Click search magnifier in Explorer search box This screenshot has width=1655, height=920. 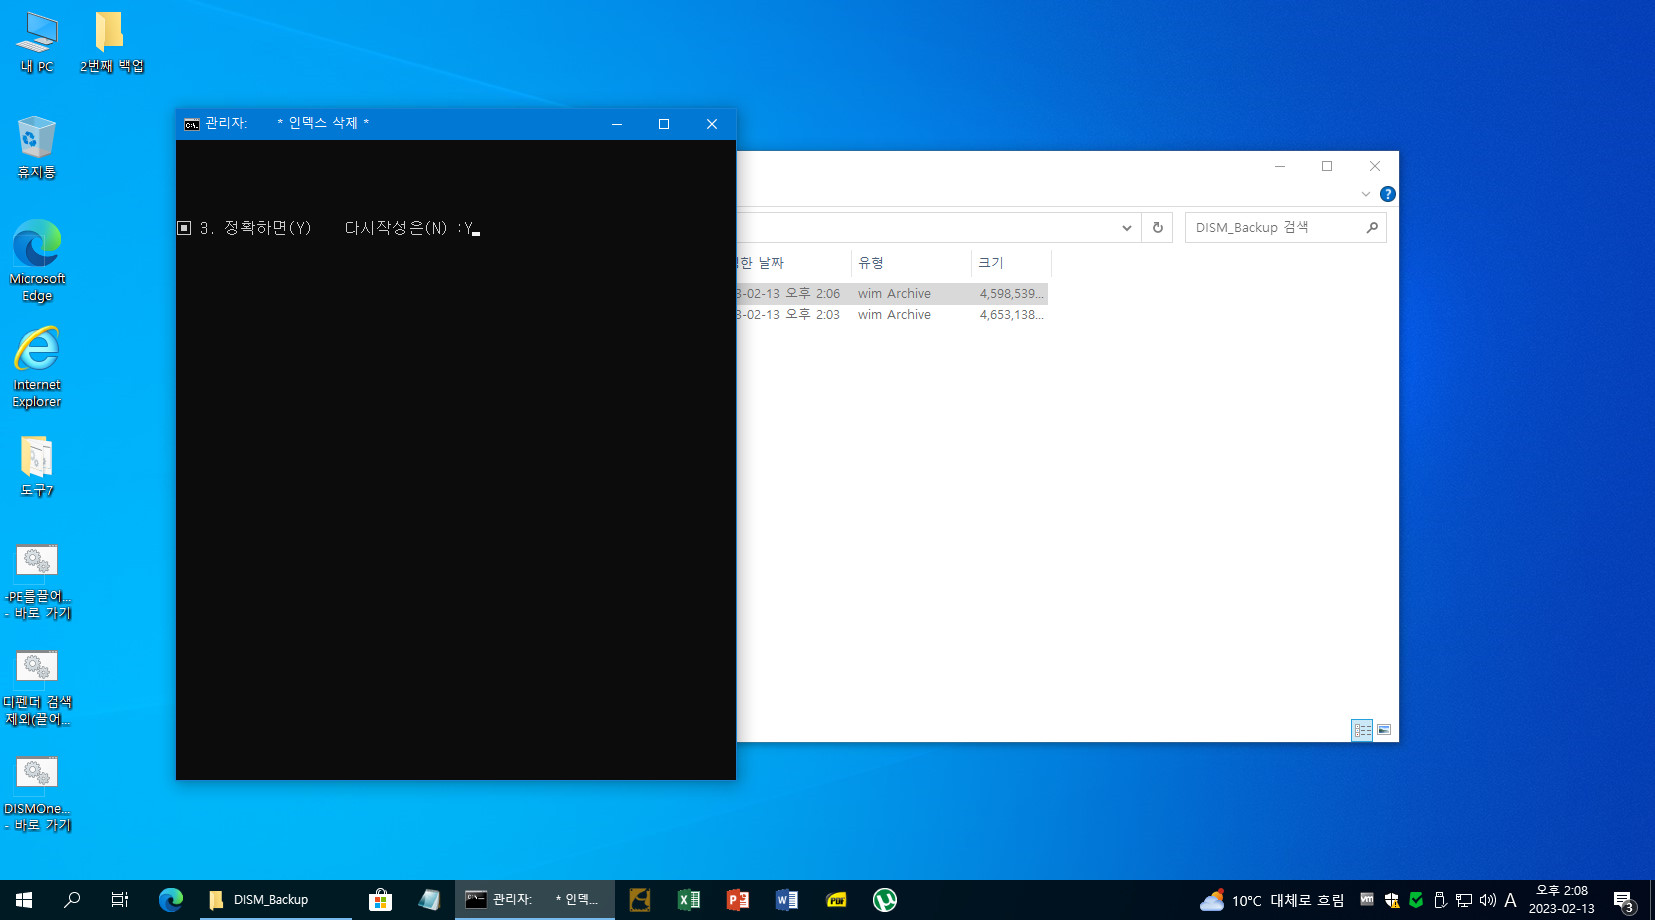point(1372,228)
